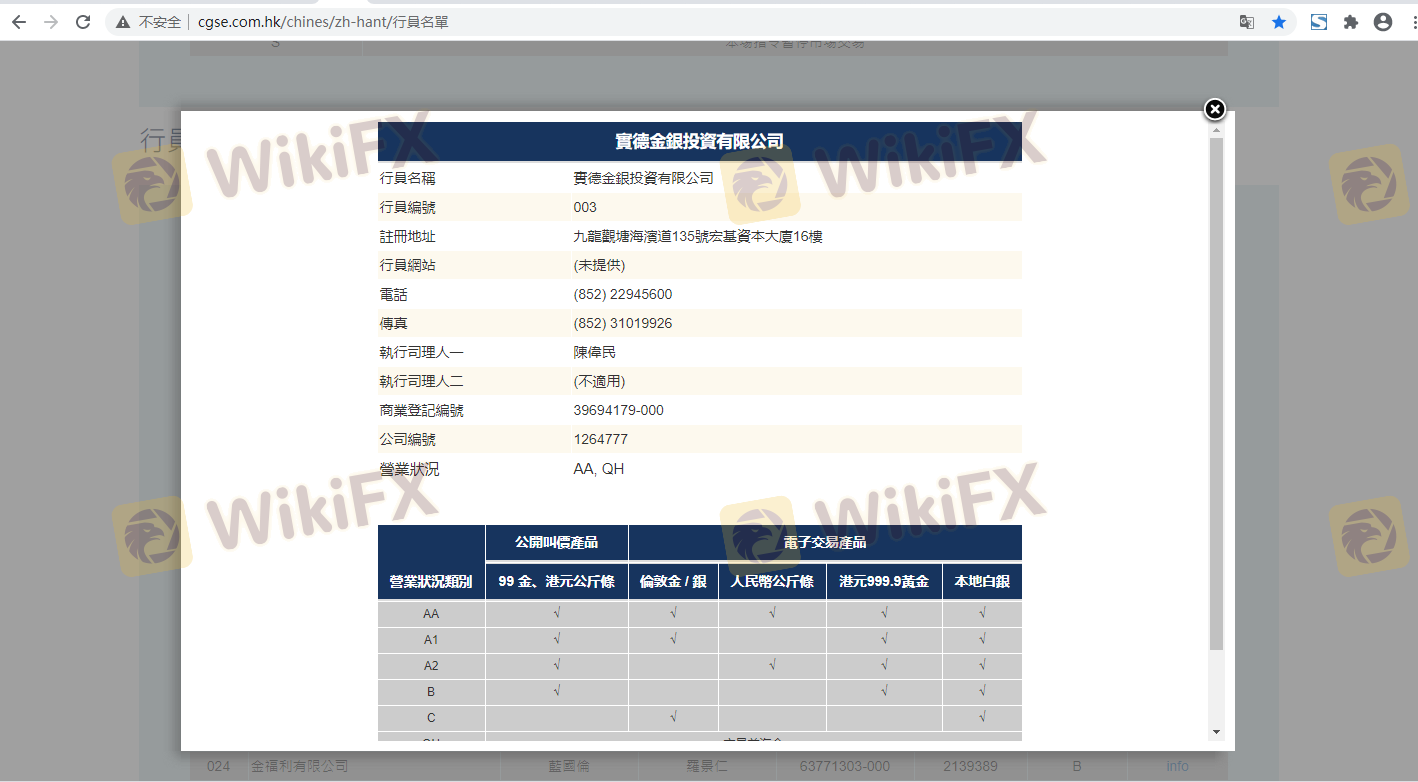
Task: Click AA row checkmark under 人民幣公斤條
Action: tap(772, 613)
